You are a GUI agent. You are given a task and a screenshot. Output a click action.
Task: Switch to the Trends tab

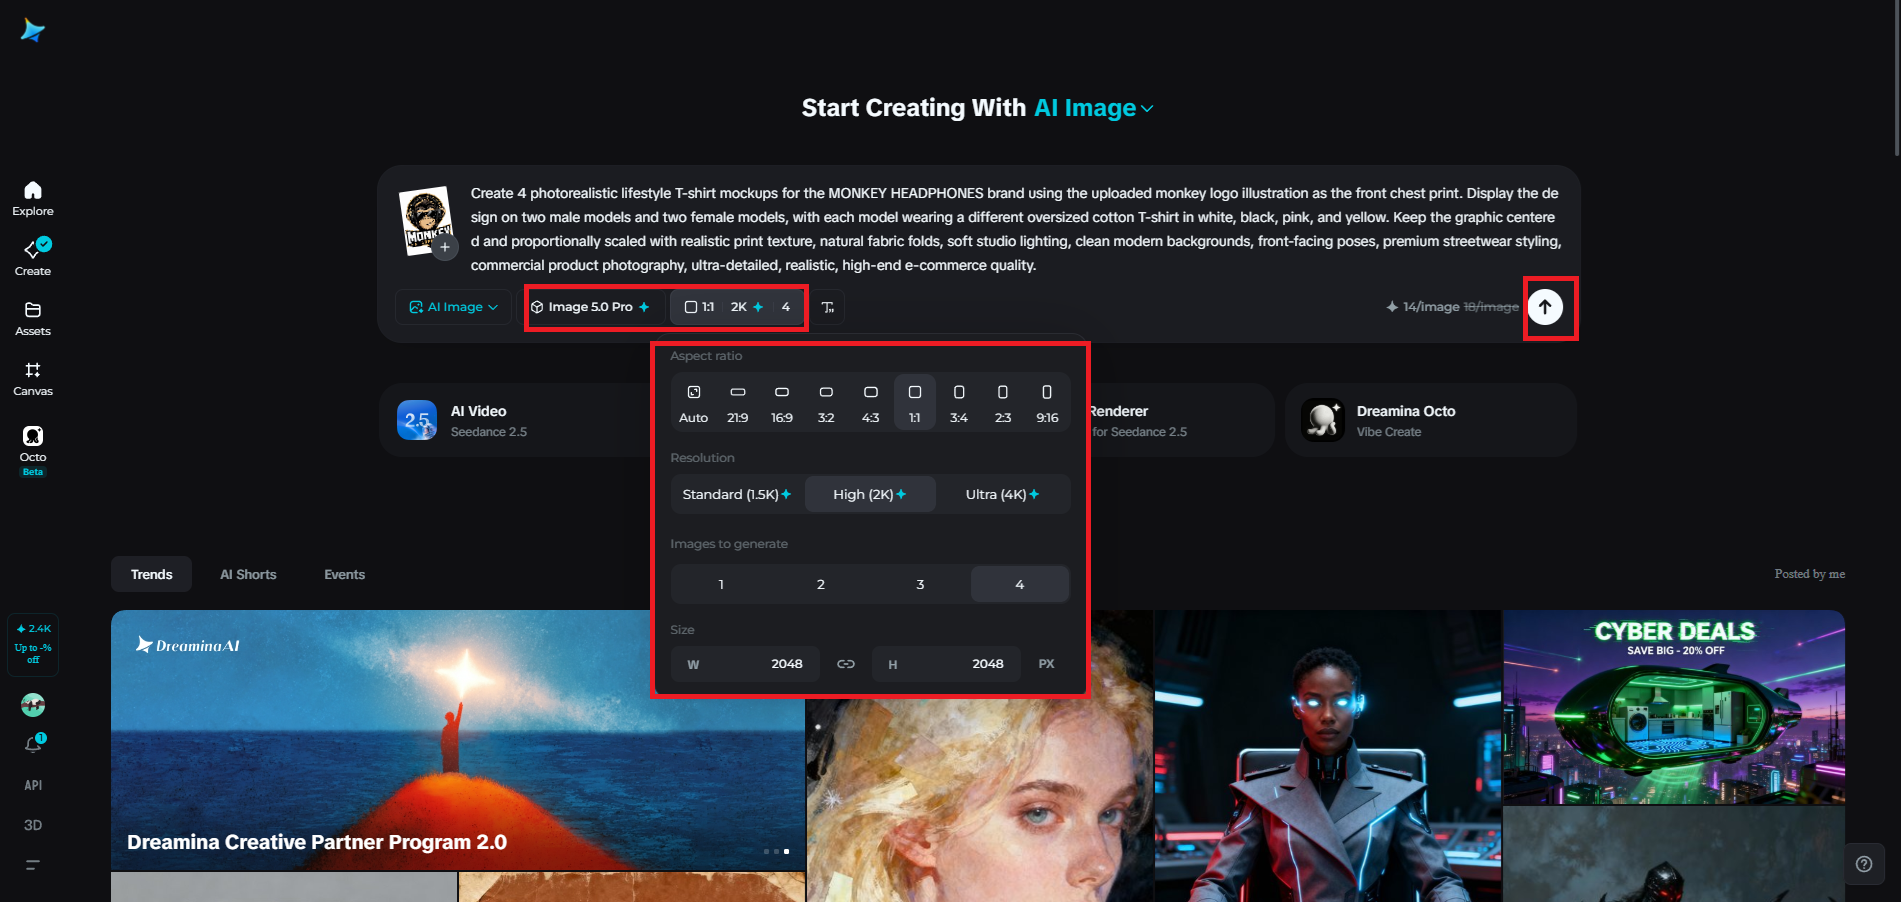151,574
